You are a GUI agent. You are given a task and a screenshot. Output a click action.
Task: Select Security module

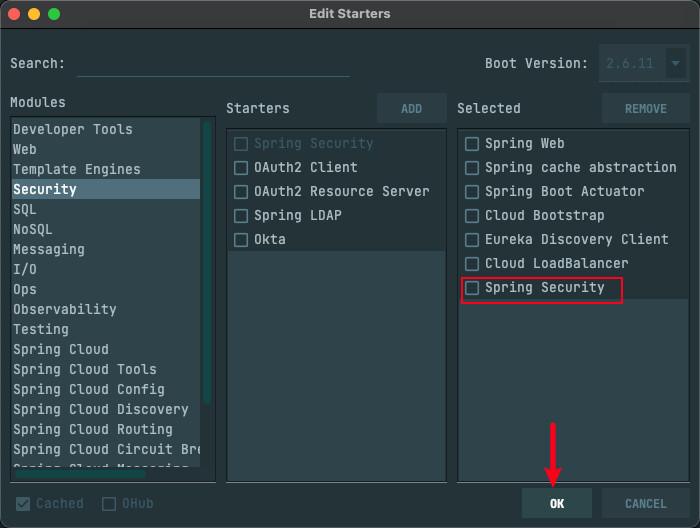[106, 189]
